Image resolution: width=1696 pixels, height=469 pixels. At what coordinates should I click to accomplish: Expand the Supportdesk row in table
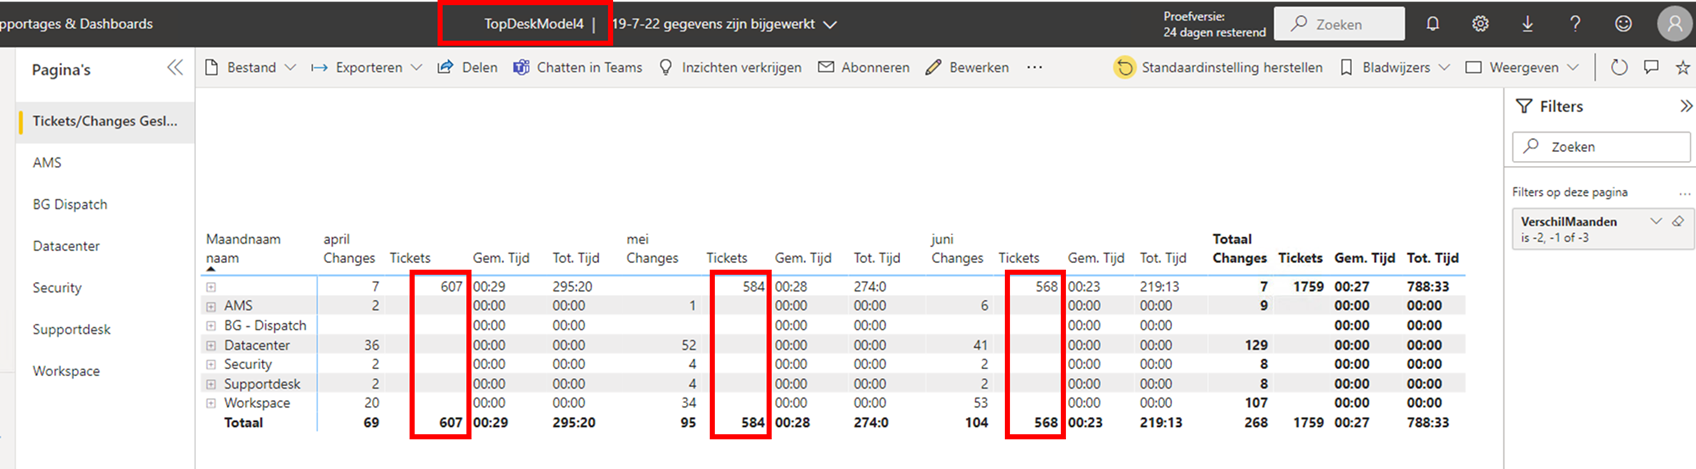point(211,384)
